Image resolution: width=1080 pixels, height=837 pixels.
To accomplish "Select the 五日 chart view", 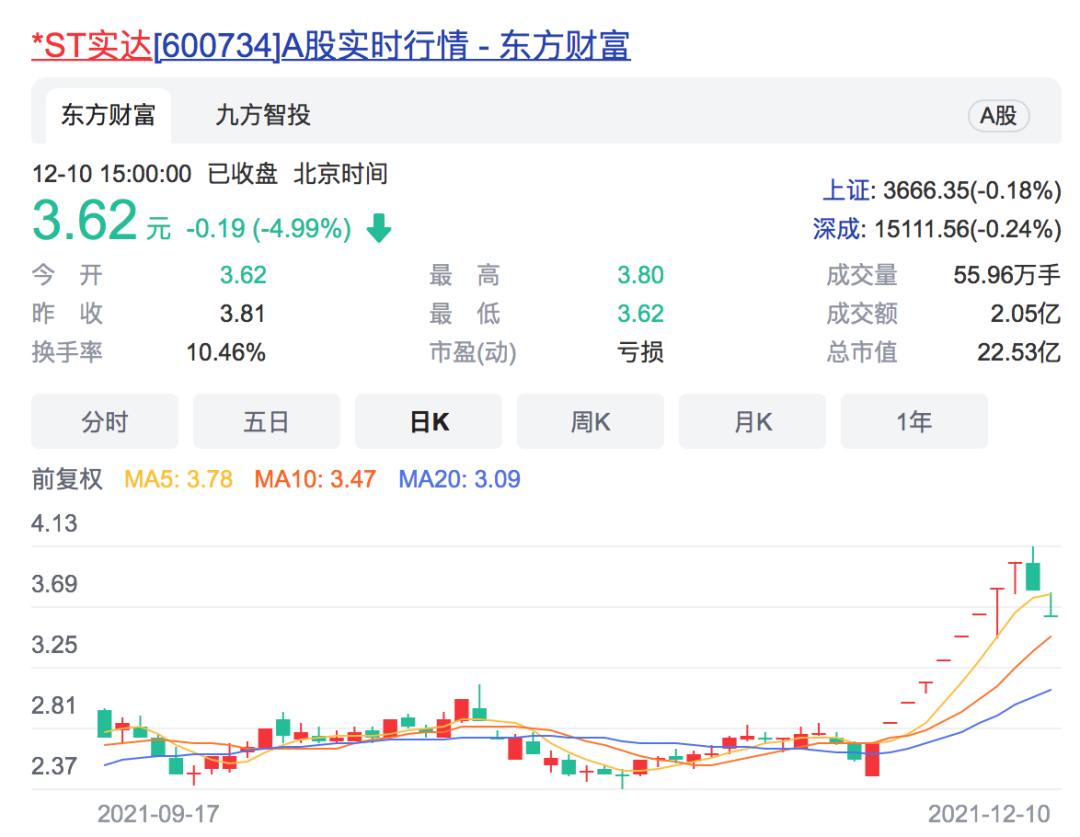I will tap(267, 422).
